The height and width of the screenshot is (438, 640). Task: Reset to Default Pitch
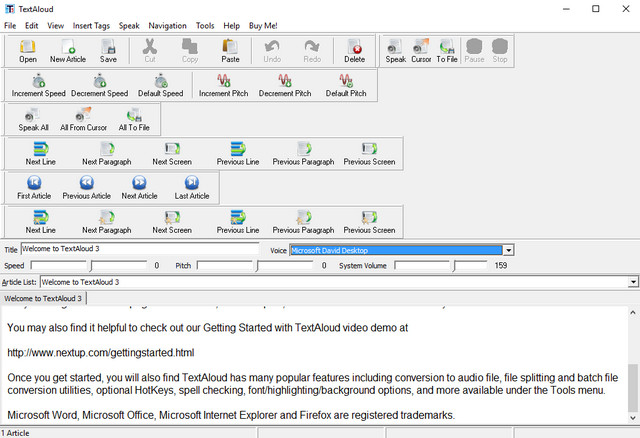pos(346,85)
